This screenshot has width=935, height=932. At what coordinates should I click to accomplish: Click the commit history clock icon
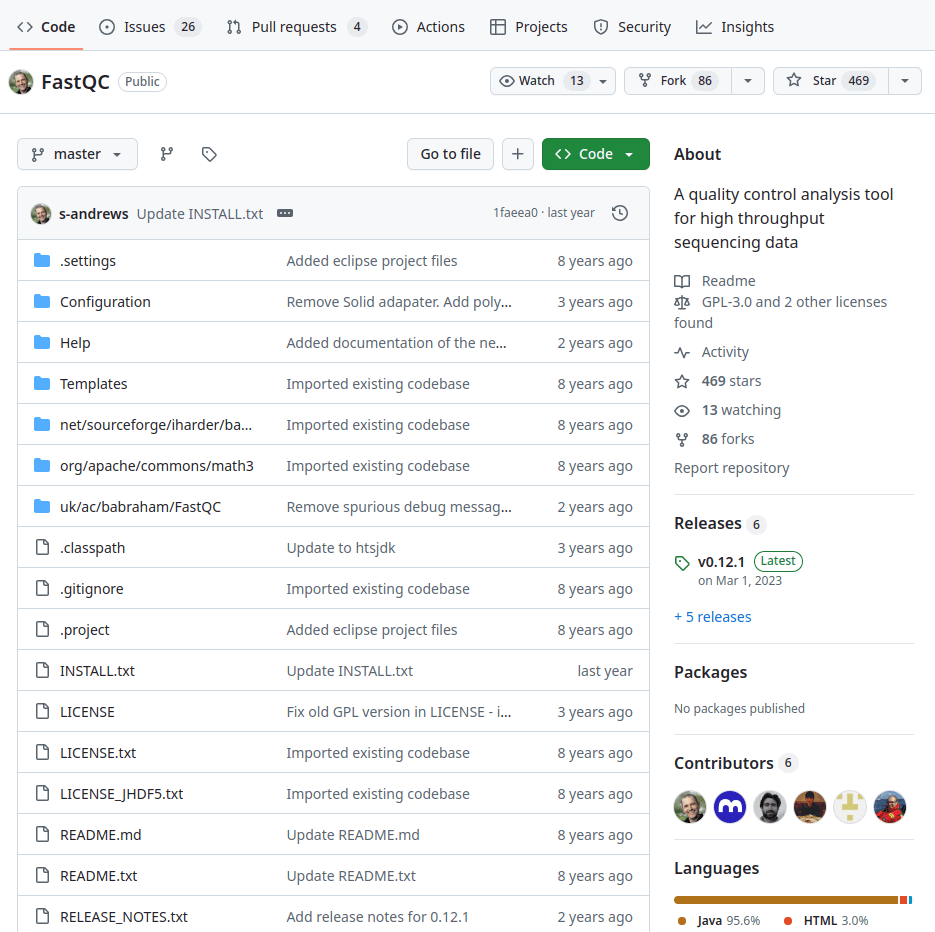620,213
